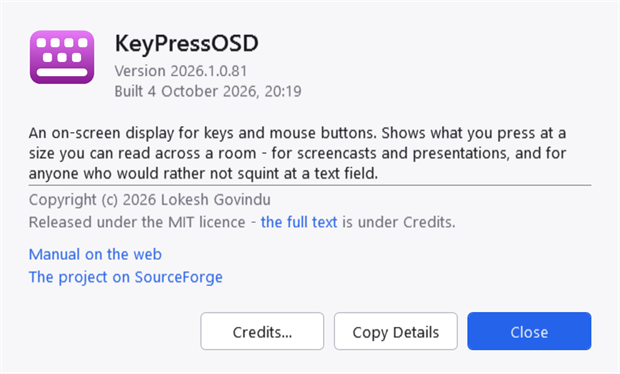Click the Copyright 2026 Lokesh Govindu line

(x=150, y=200)
